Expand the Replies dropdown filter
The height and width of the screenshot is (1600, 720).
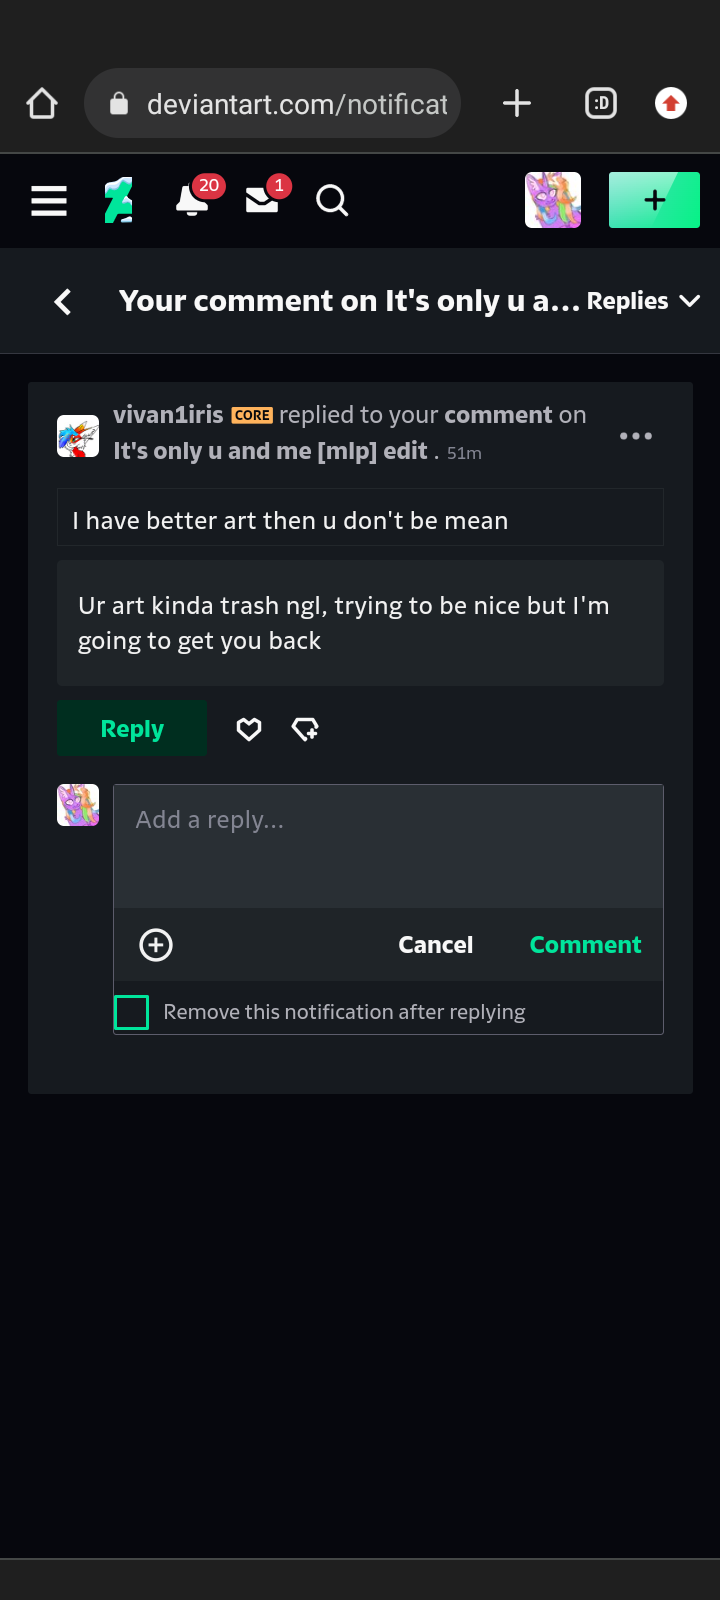click(643, 301)
